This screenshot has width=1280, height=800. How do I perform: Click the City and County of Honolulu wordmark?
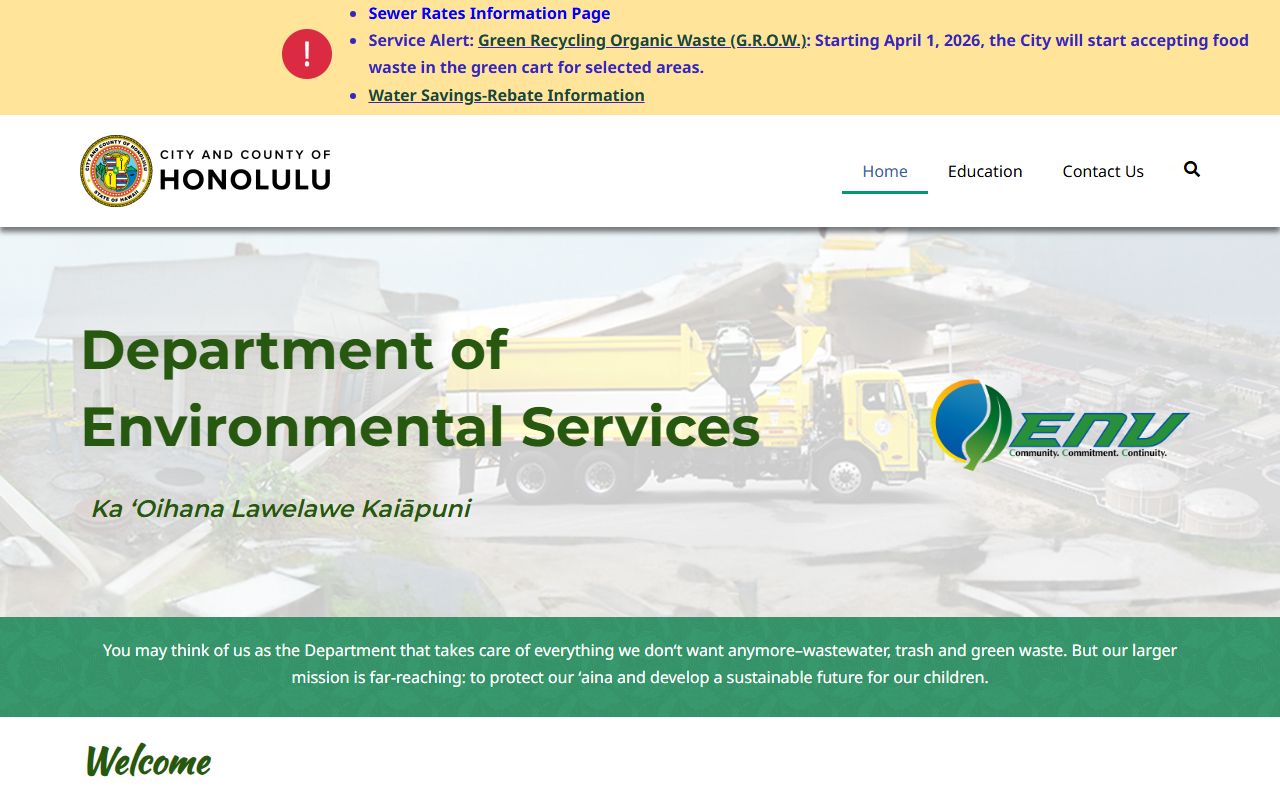point(245,171)
